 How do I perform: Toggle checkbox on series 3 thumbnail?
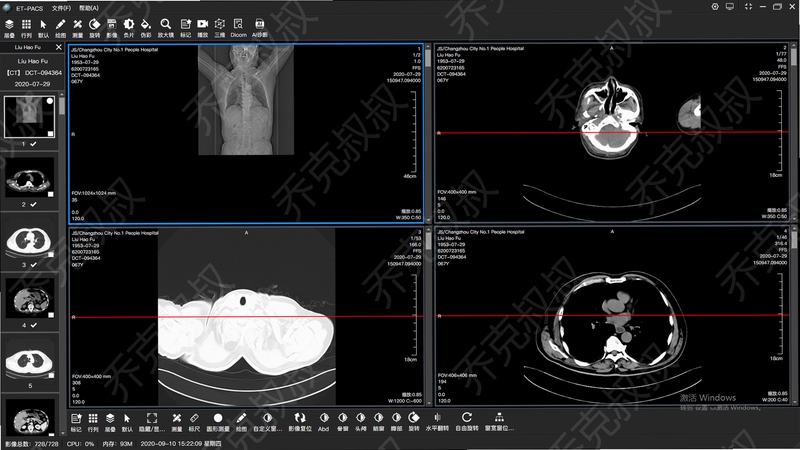[x=51, y=255]
